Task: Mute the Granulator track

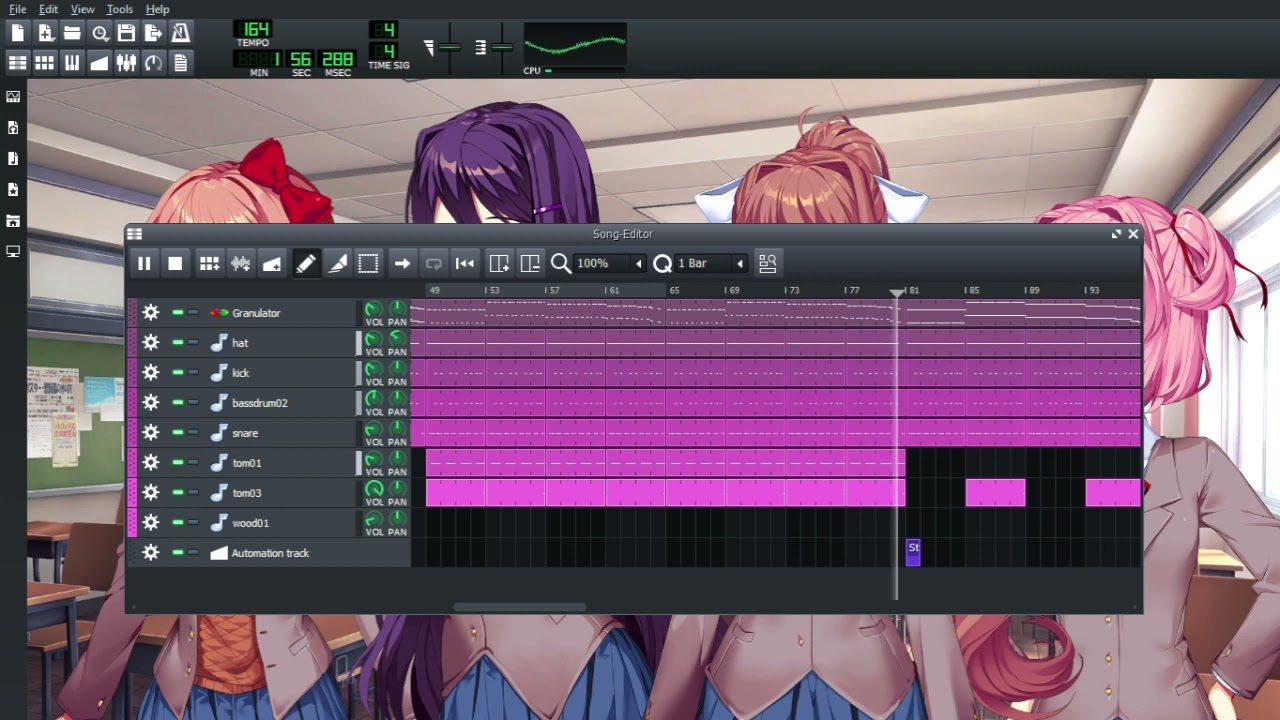Action: tap(178, 313)
